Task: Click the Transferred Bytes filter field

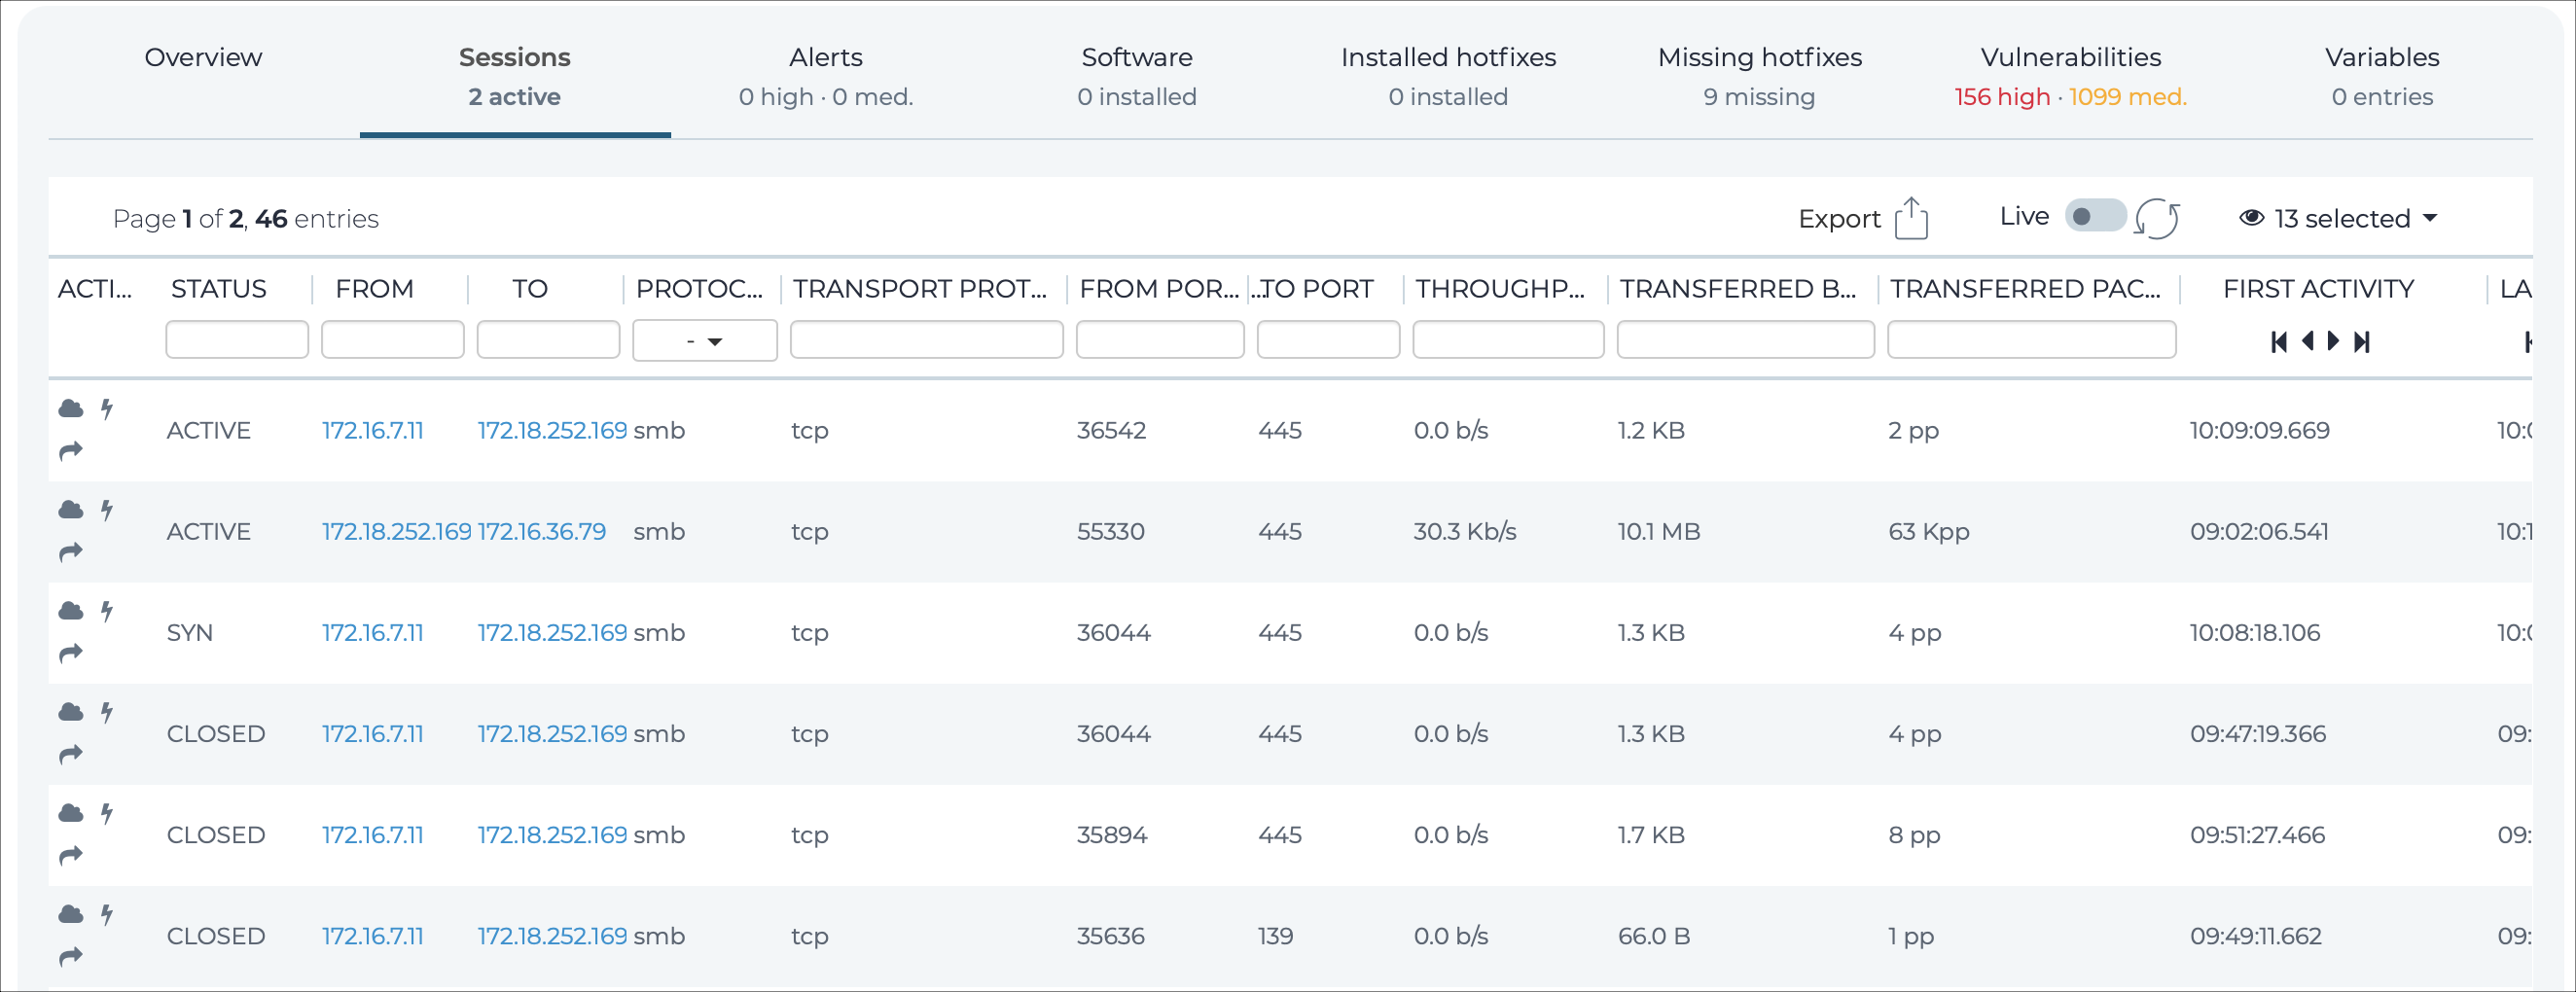Action: tap(1746, 339)
